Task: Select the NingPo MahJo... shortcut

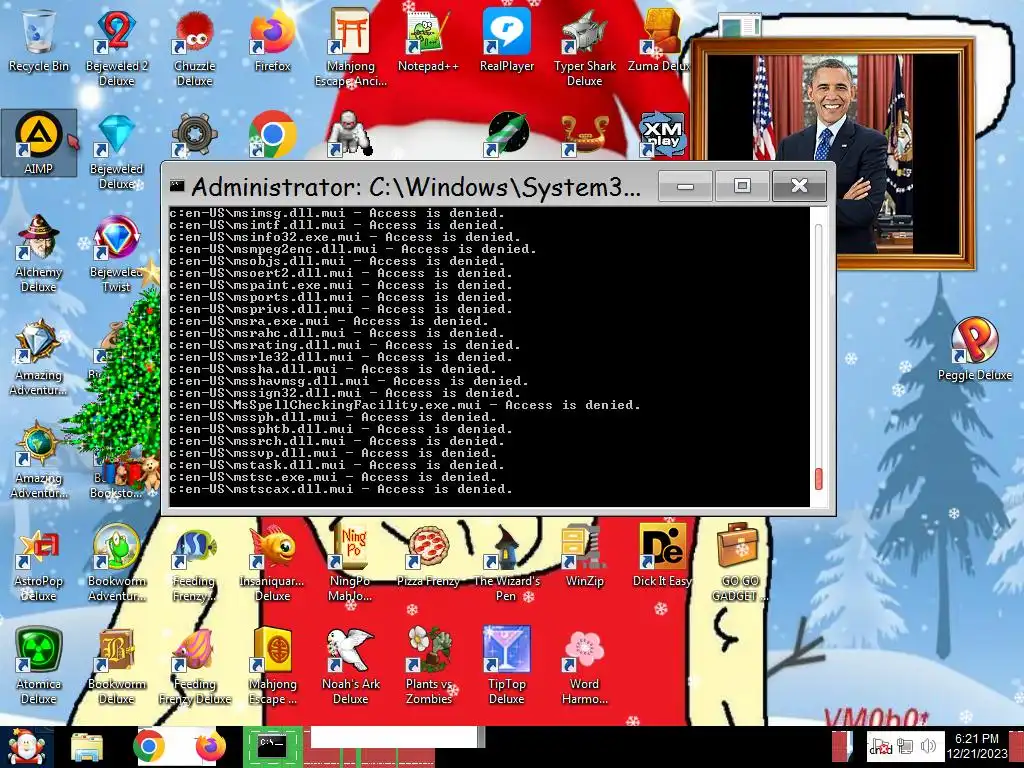Action: pos(351,563)
